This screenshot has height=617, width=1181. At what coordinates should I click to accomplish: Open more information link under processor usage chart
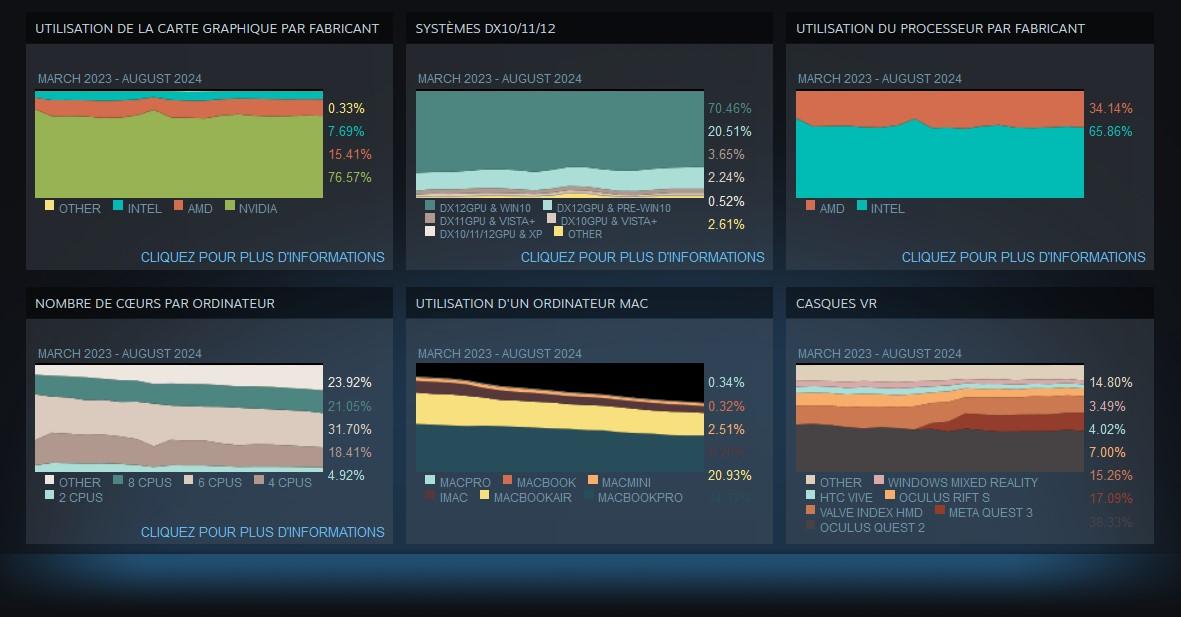pyautogui.click(x=1023, y=257)
